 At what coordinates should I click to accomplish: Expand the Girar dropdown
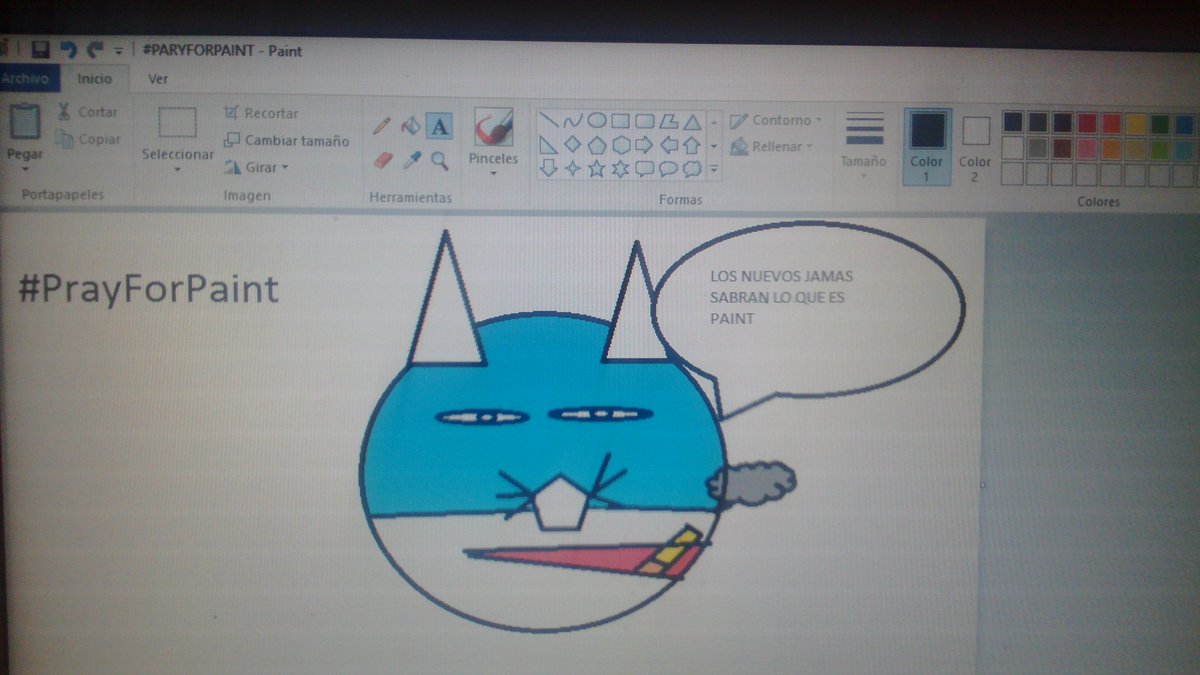tap(257, 168)
